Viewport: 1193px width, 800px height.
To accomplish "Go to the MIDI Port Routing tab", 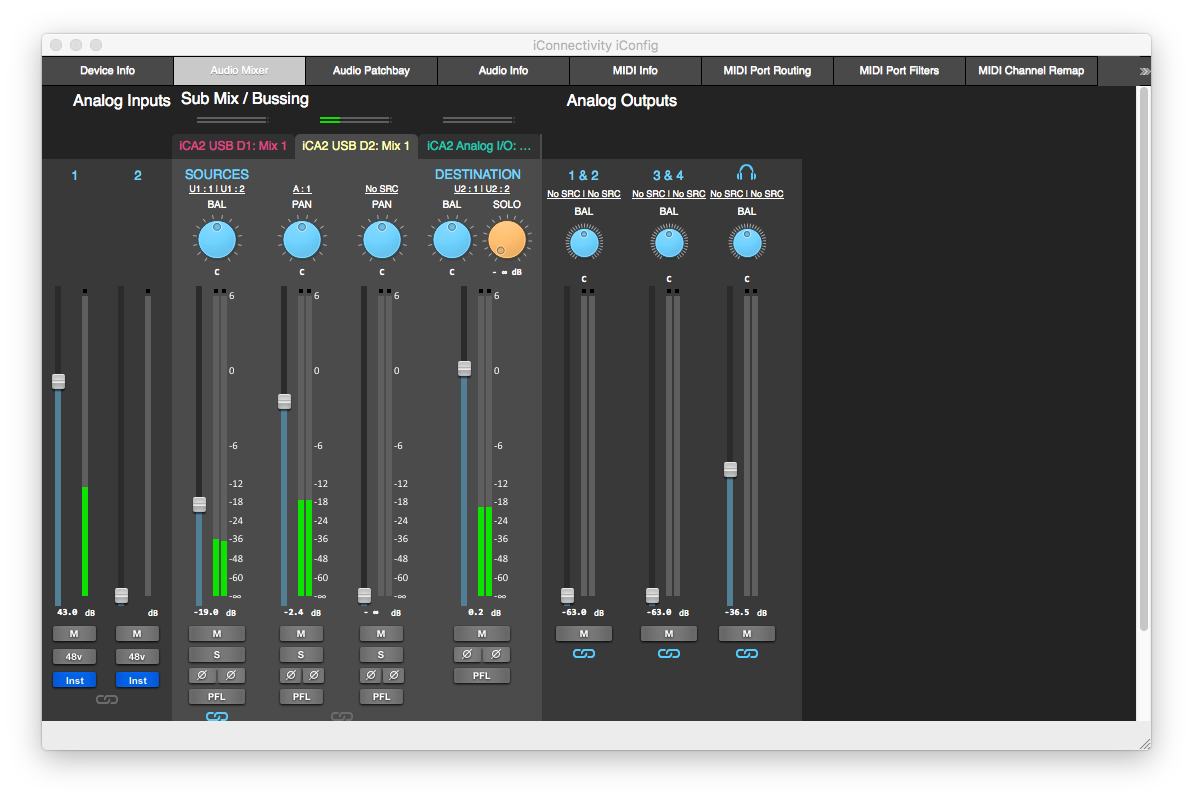I will click(x=767, y=71).
